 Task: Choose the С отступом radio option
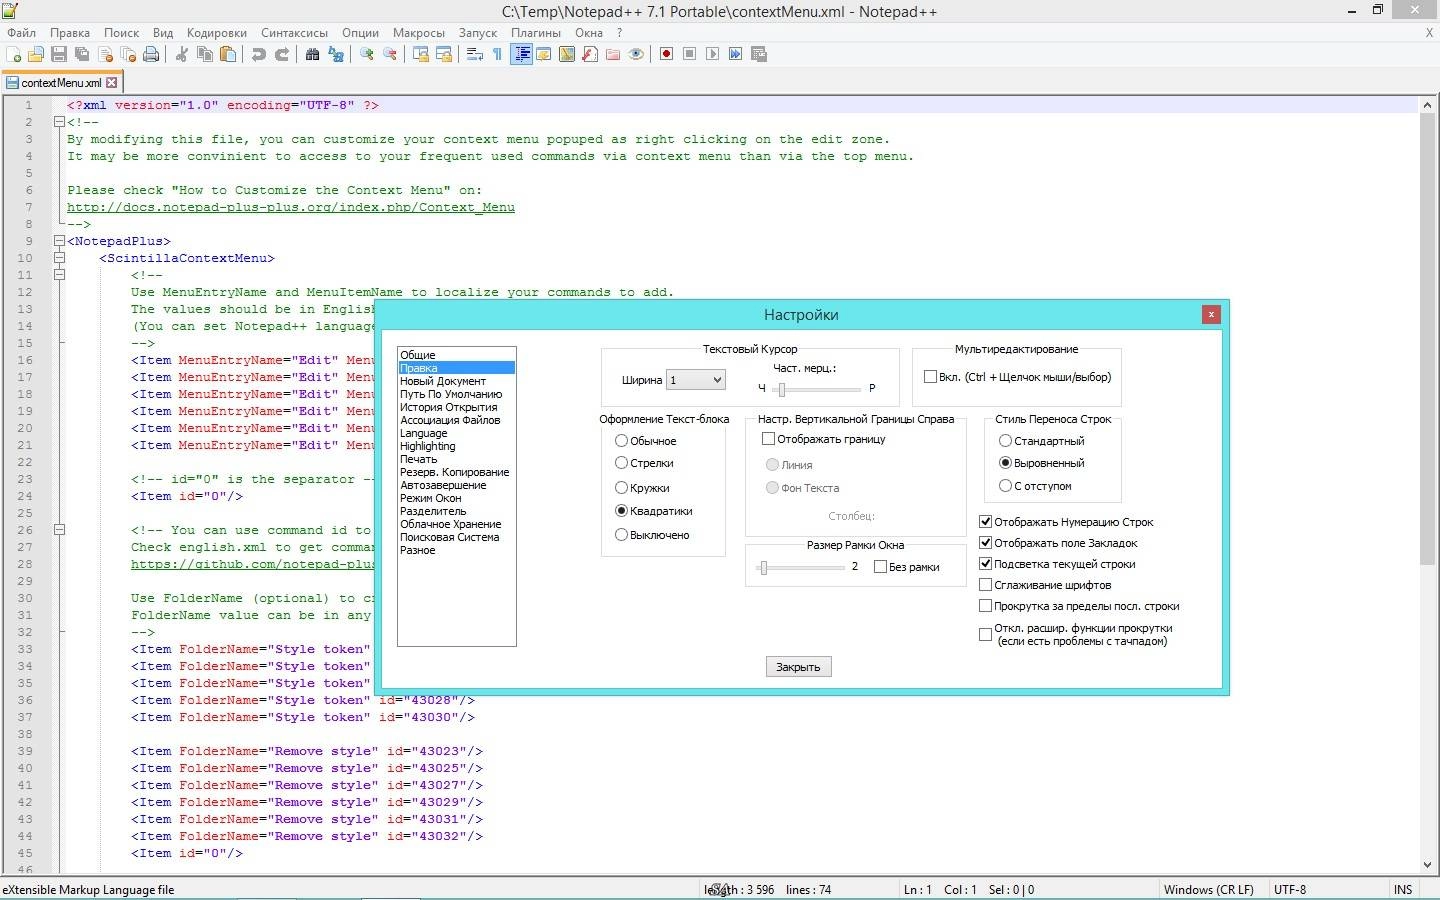(x=1005, y=486)
